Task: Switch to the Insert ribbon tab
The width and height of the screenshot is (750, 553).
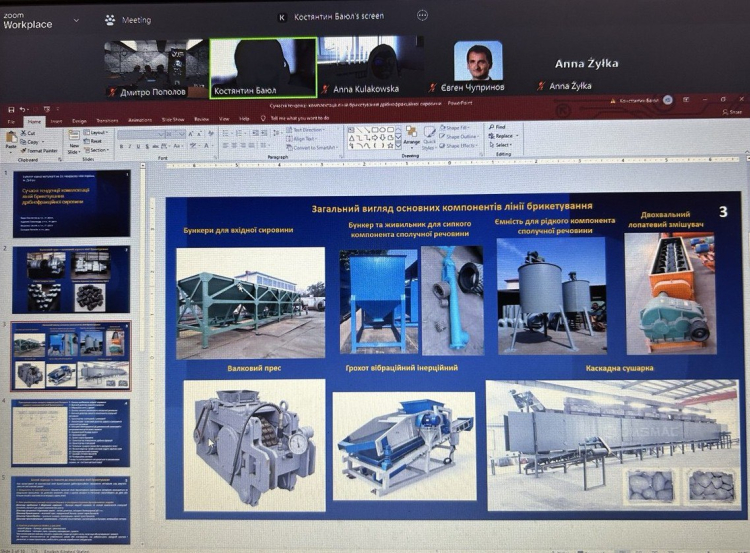Action: [x=57, y=119]
